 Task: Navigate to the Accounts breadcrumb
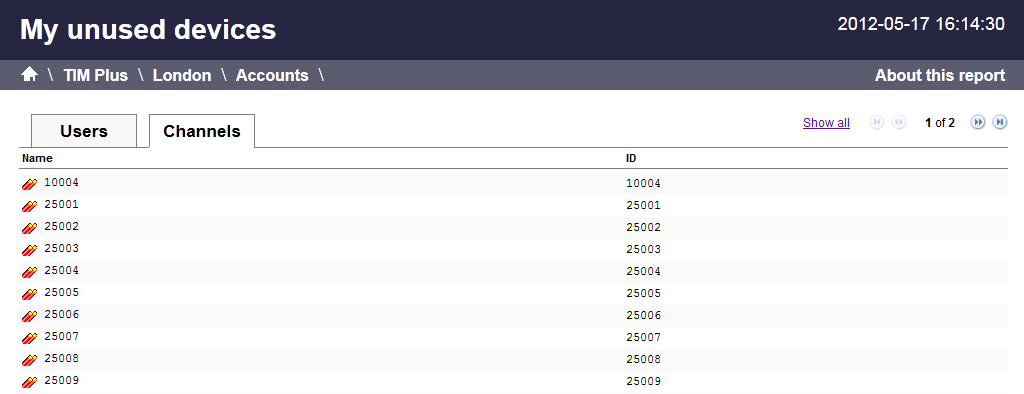pyautogui.click(x=272, y=75)
